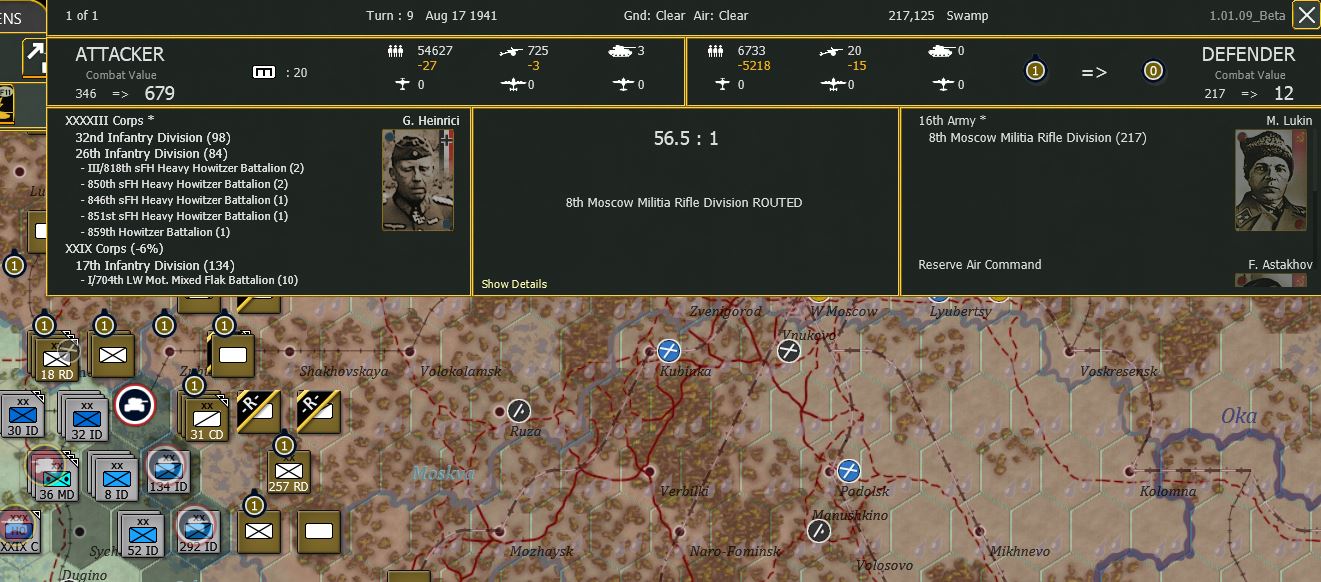The image size is (1321, 582).
Task: Click the Zvenigorod town label
Action: click(x=725, y=311)
